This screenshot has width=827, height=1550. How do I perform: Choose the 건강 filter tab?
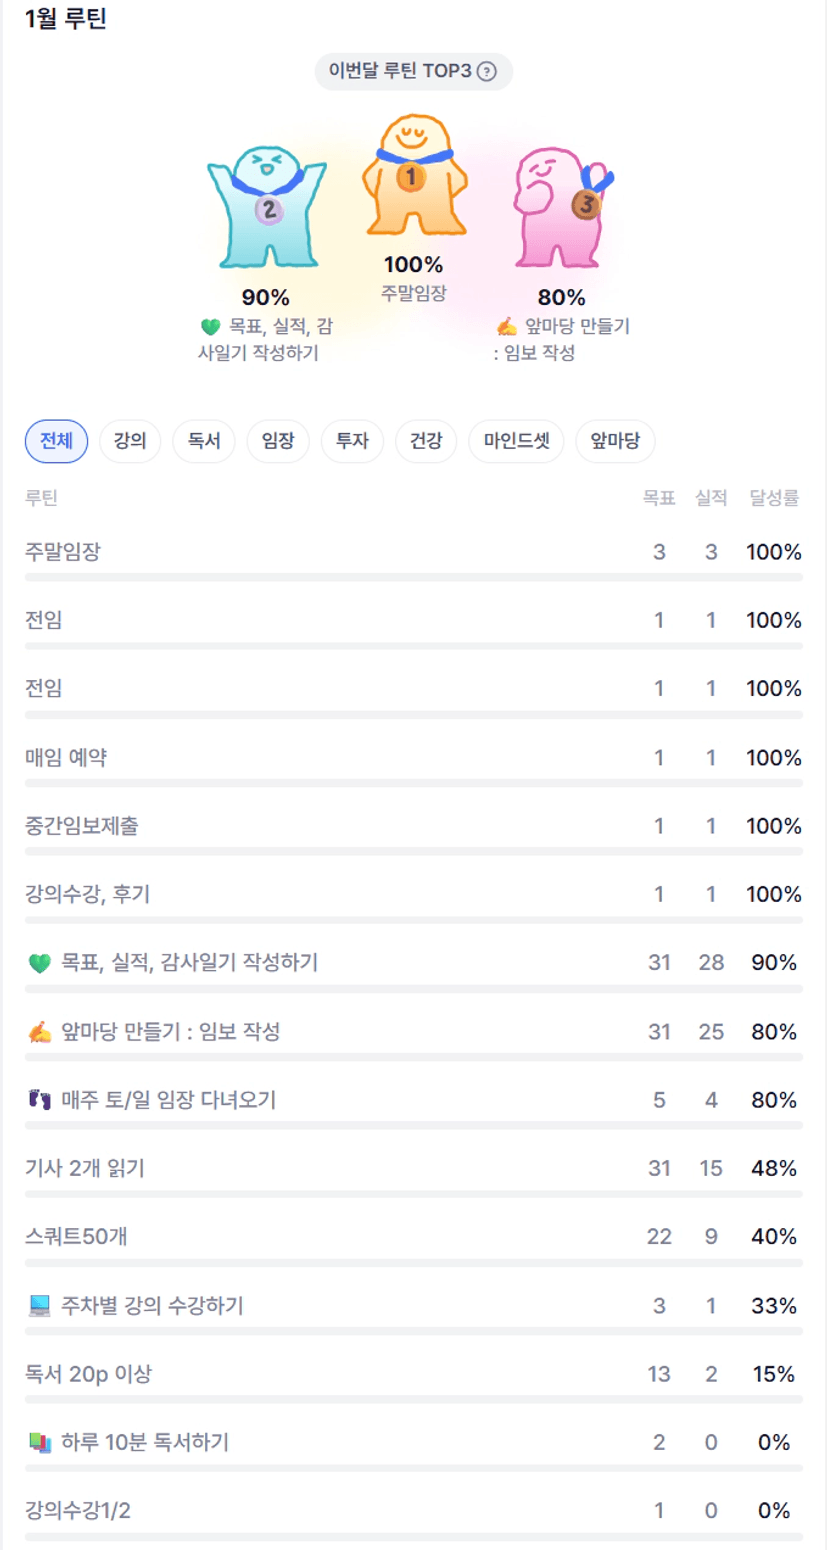click(426, 441)
